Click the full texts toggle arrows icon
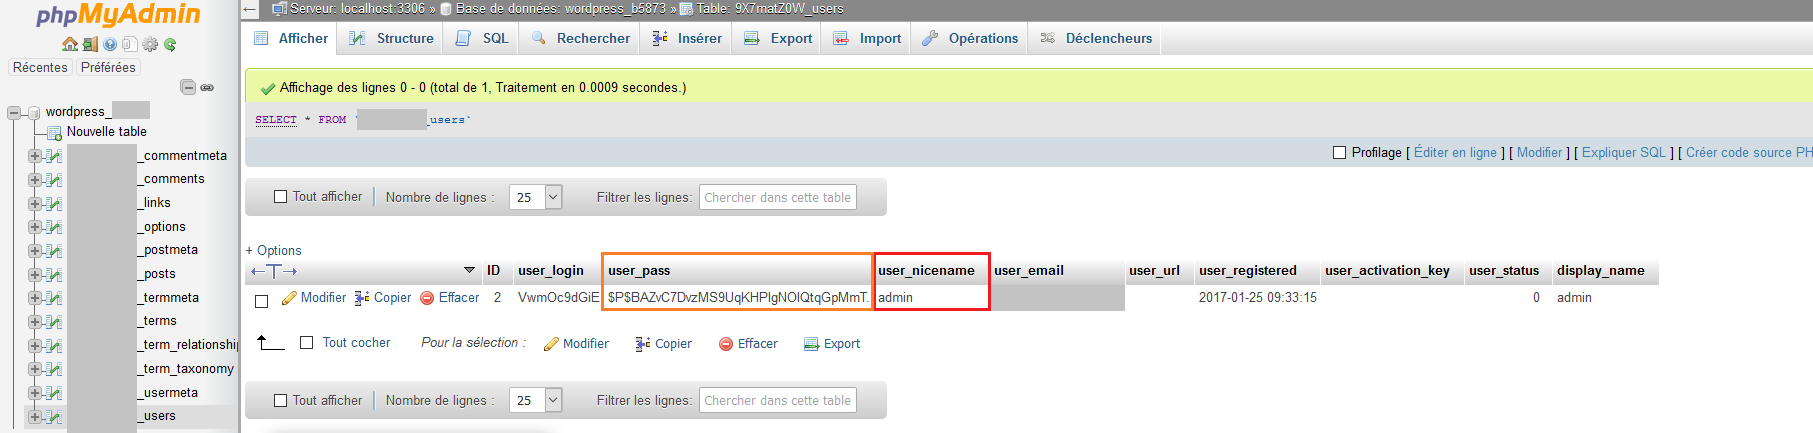 click(274, 271)
